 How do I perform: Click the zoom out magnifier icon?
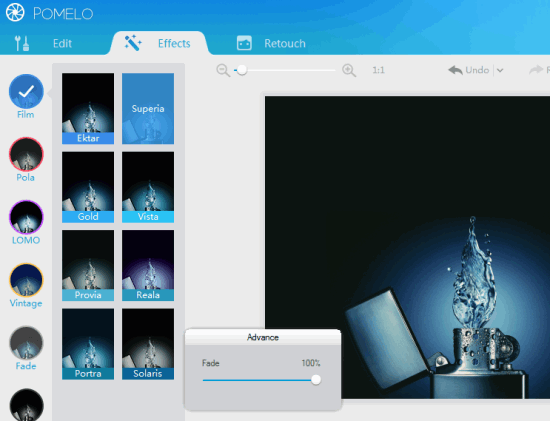[223, 70]
